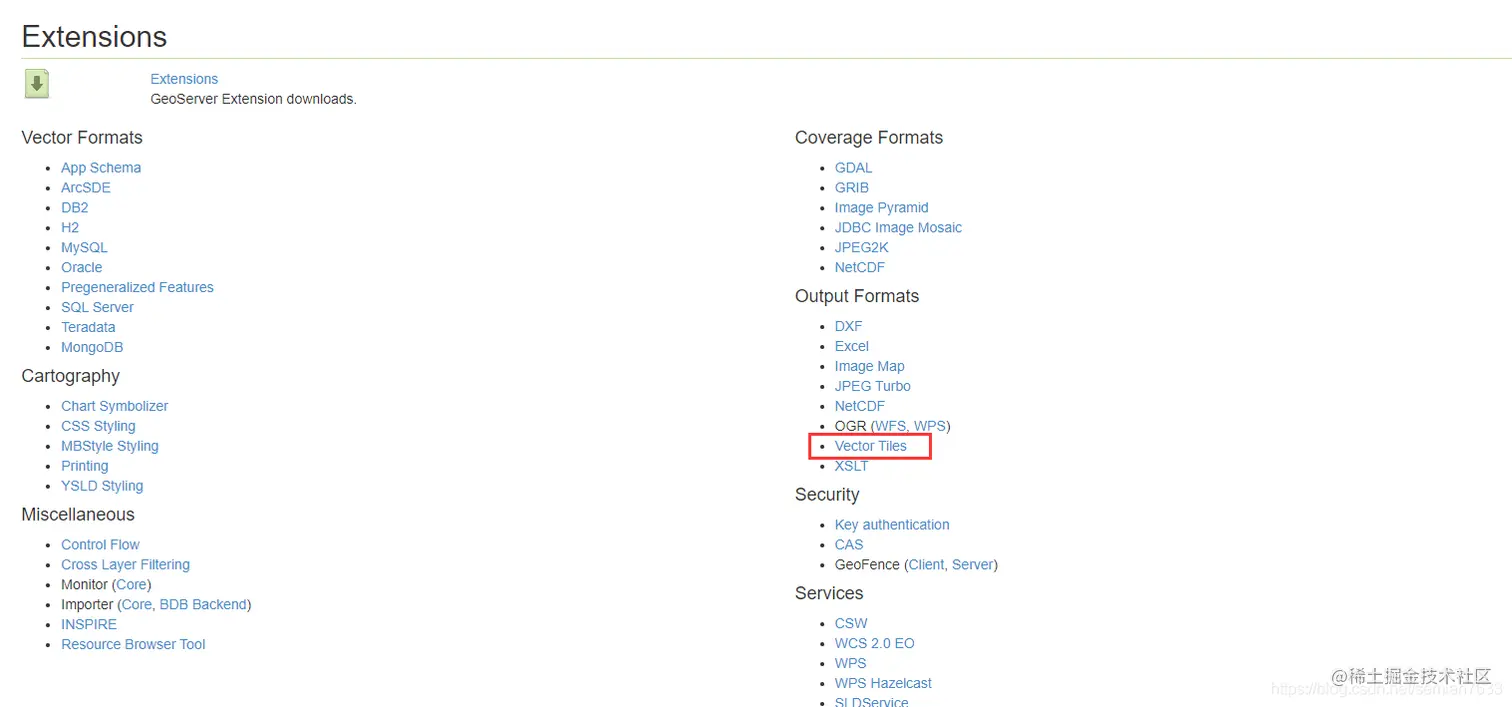This screenshot has width=1512, height=707.
Task: Select 'GeoServer Extension downloads.' description text
Action: pos(253,99)
